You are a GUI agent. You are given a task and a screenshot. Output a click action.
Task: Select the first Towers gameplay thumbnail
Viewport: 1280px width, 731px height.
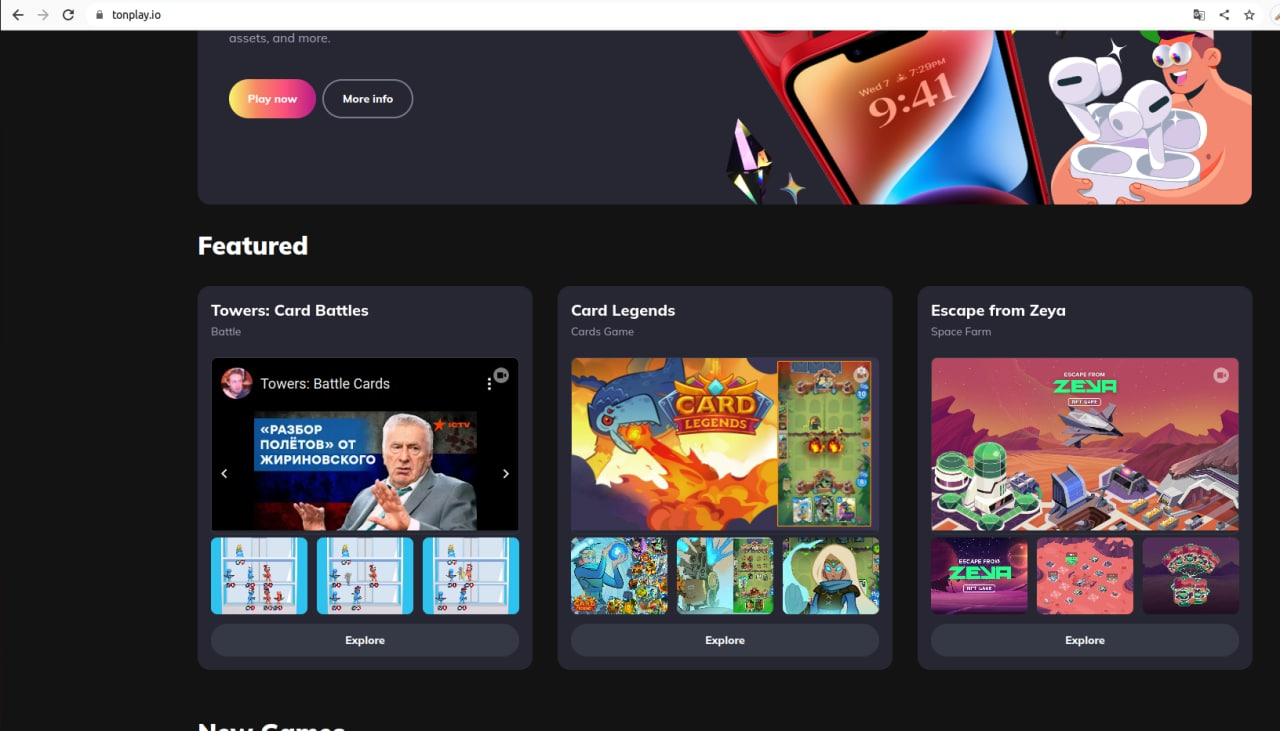(259, 576)
